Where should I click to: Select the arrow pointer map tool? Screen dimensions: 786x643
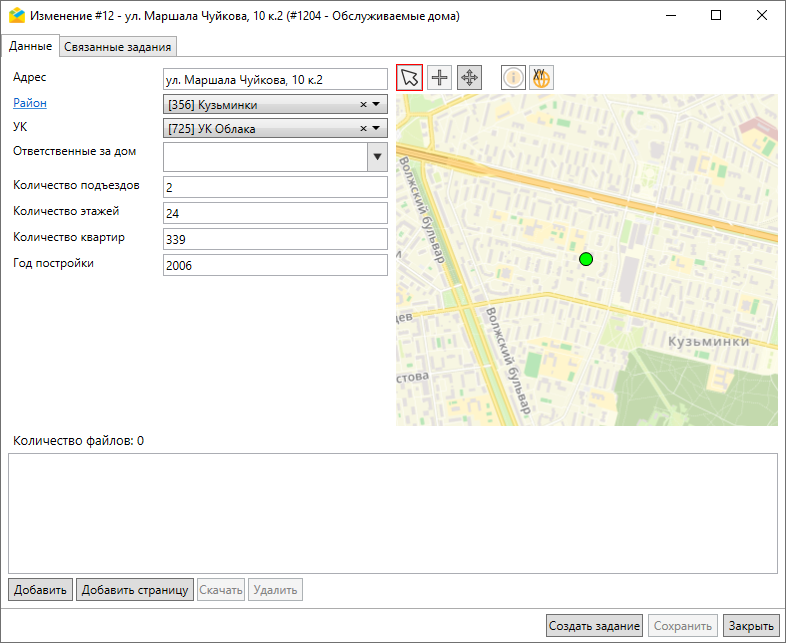[x=410, y=78]
